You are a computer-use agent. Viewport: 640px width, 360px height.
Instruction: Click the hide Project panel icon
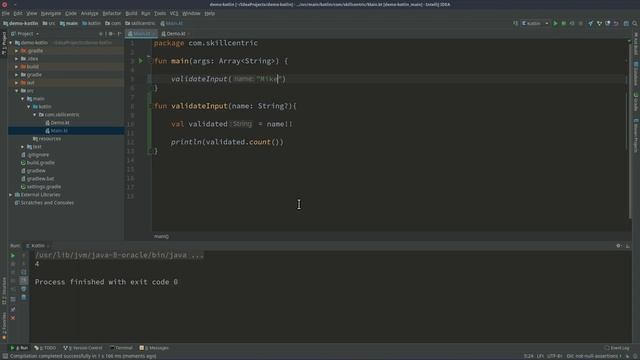point(120,34)
